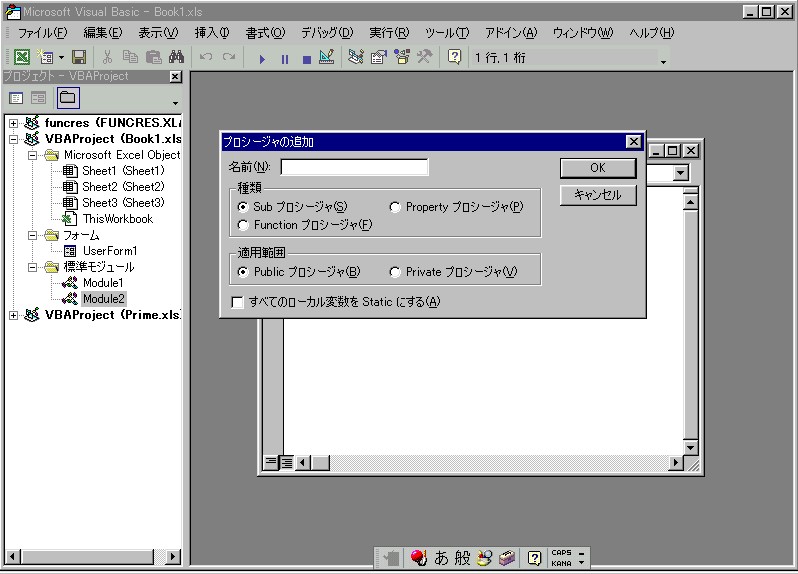This screenshot has width=798, height=574.
Task: Collapse the 標準モジュール folder node
Action: point(33,267)
